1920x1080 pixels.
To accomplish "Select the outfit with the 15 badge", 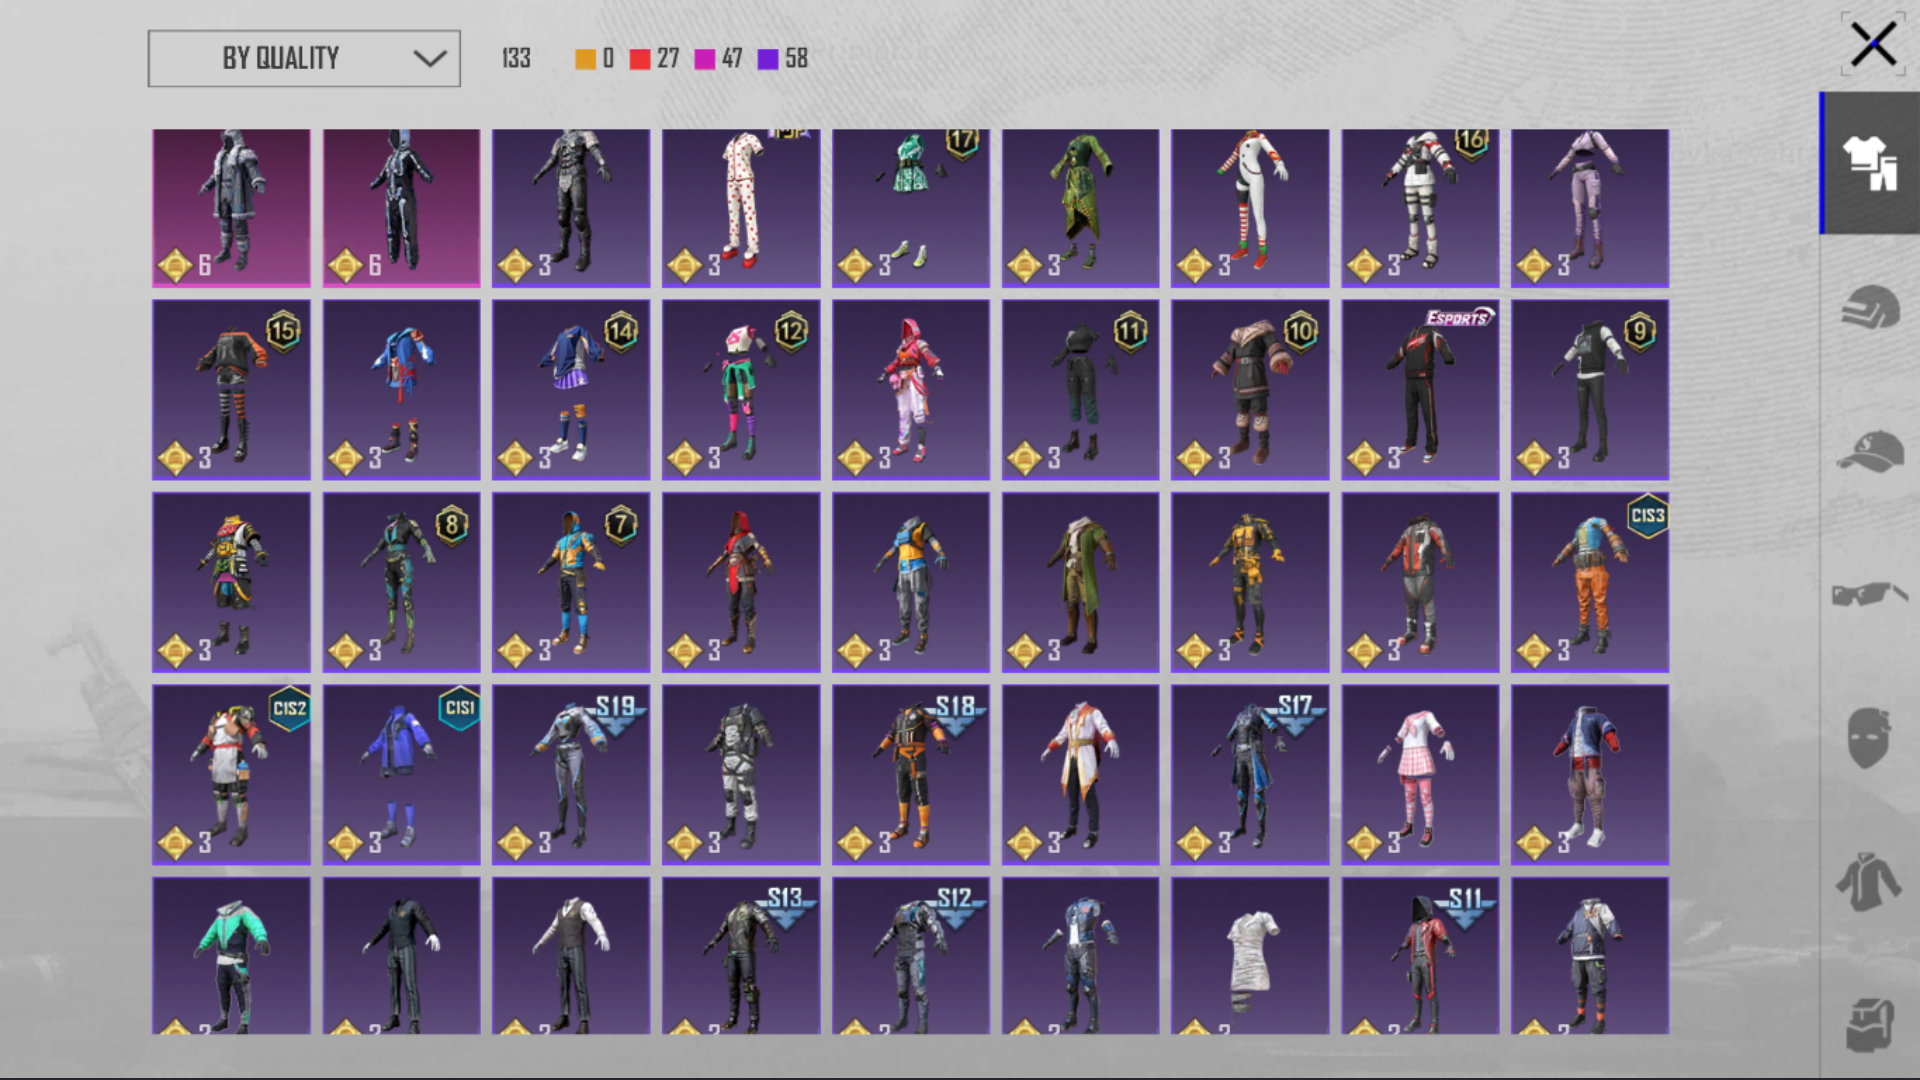I will [x=231, y=390].
